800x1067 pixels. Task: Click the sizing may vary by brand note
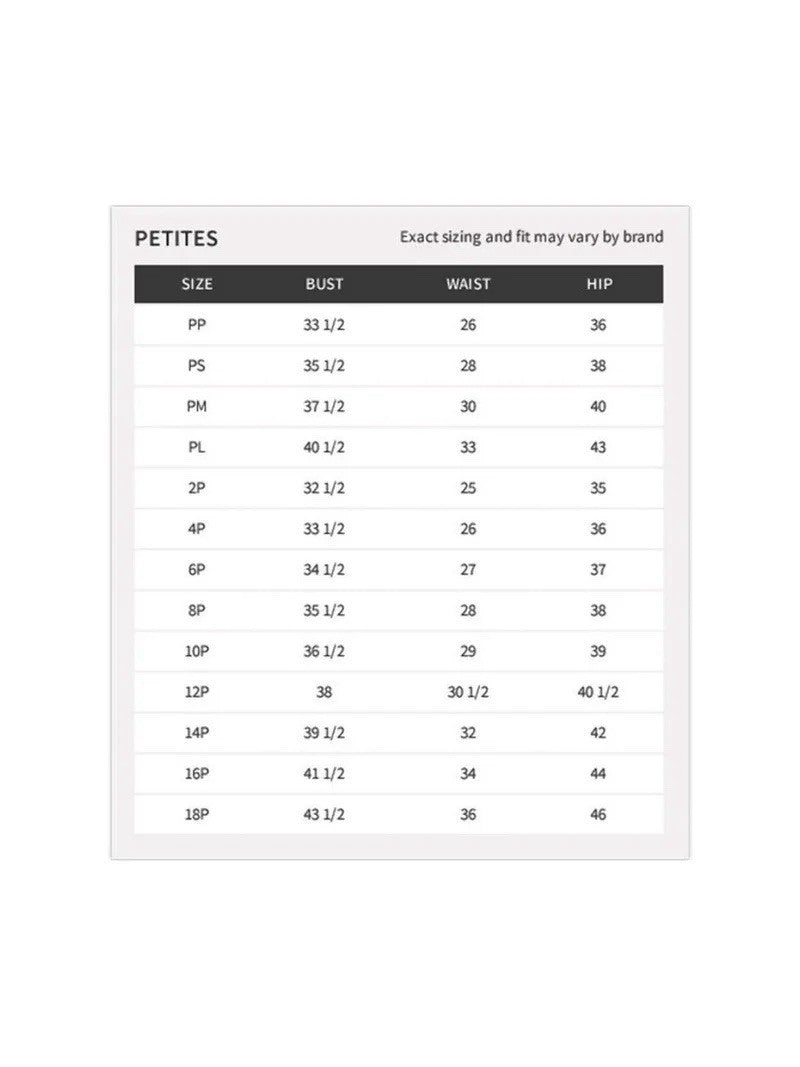coord(531,237)
